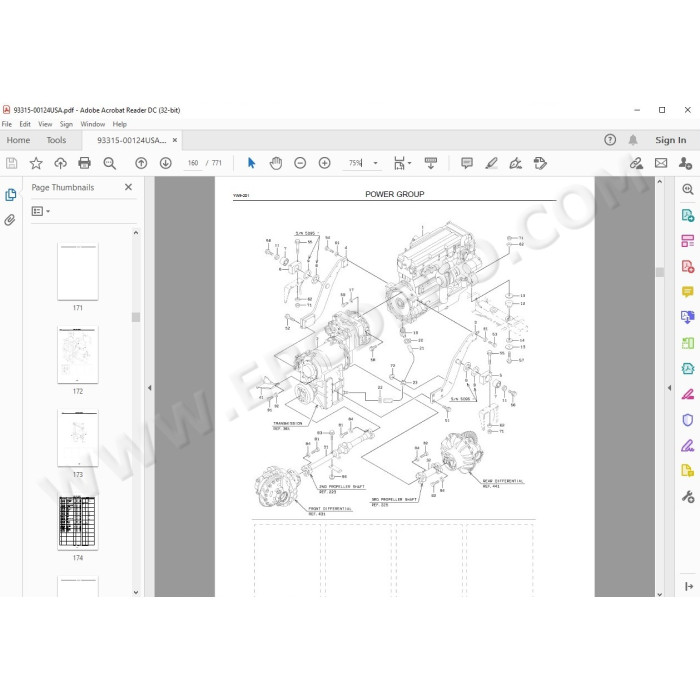Collapse the left navigation pane arrow
This screenshot has width=700, height=700.
pos(150,388)
